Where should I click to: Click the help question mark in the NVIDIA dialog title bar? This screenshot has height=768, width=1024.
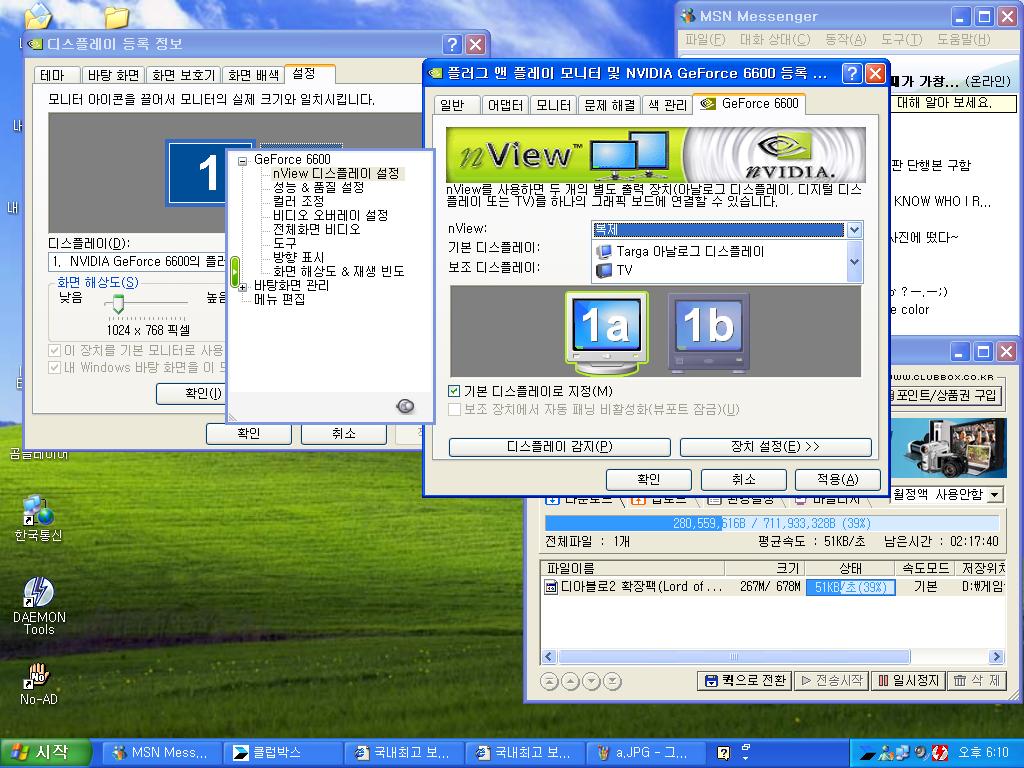tap(852, 73)
